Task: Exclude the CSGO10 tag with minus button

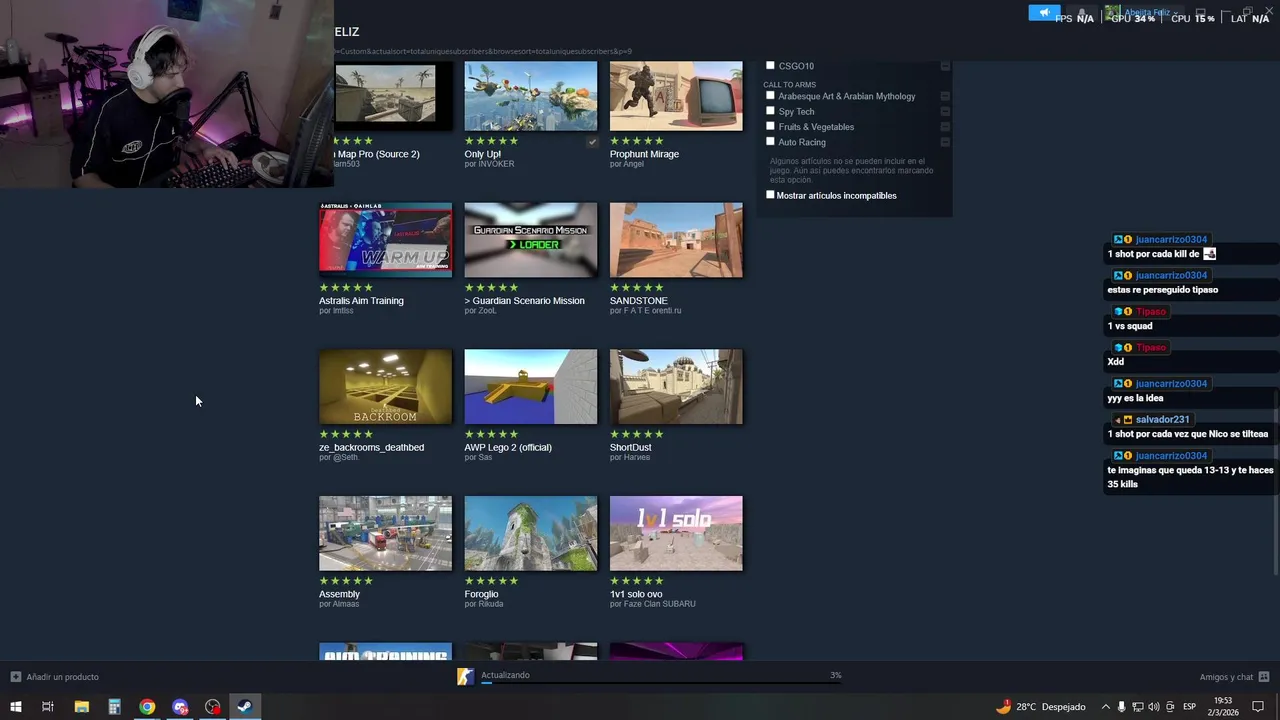Action: click(945, 66)
